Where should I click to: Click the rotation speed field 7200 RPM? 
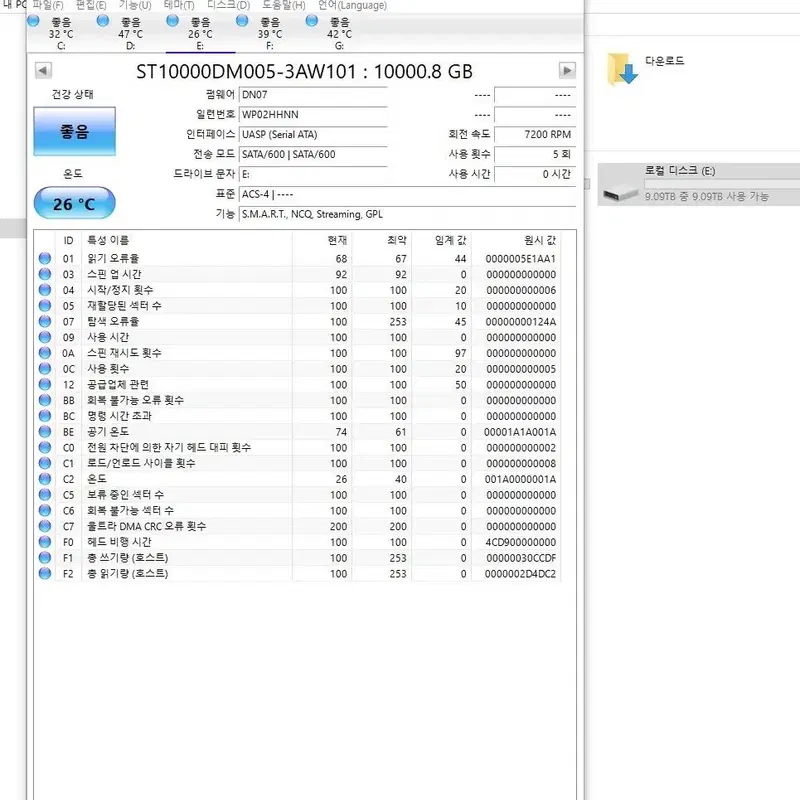click(x=535, y=135)
